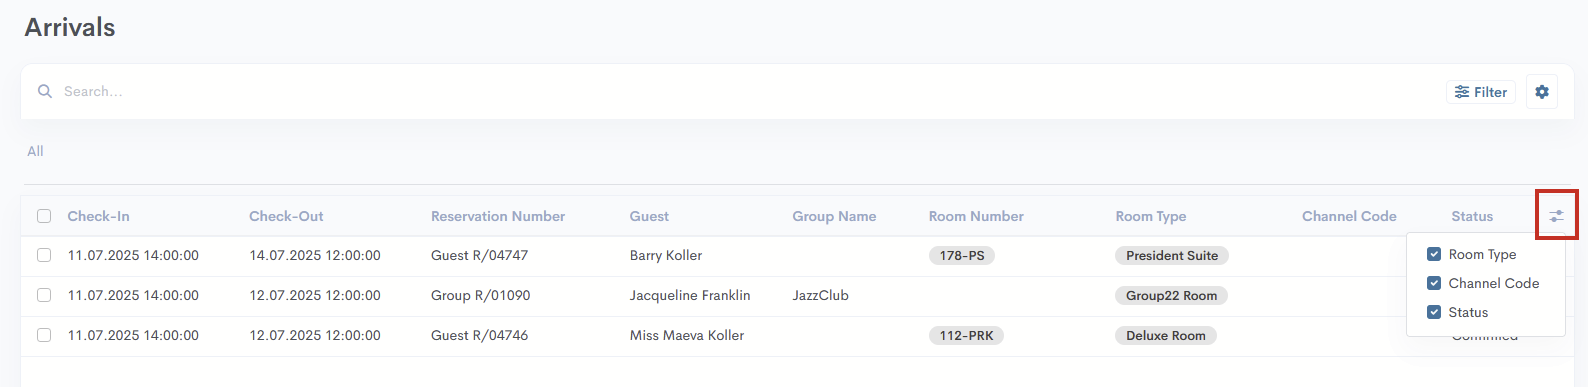
Task: Sort by Reservation Number column header
Action: 498,216
